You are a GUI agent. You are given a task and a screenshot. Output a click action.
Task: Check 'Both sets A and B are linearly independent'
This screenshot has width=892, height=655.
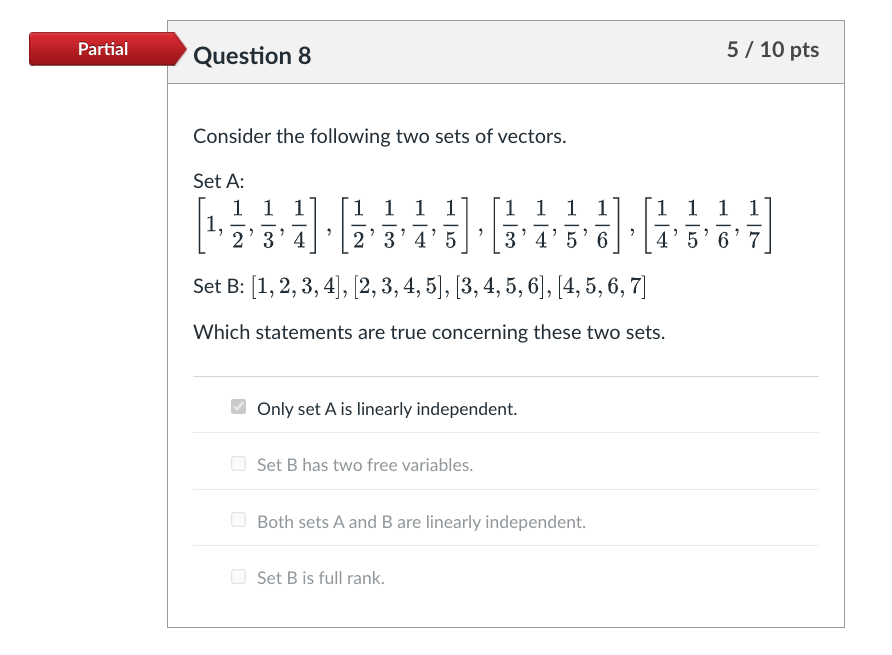coord(238,520)
